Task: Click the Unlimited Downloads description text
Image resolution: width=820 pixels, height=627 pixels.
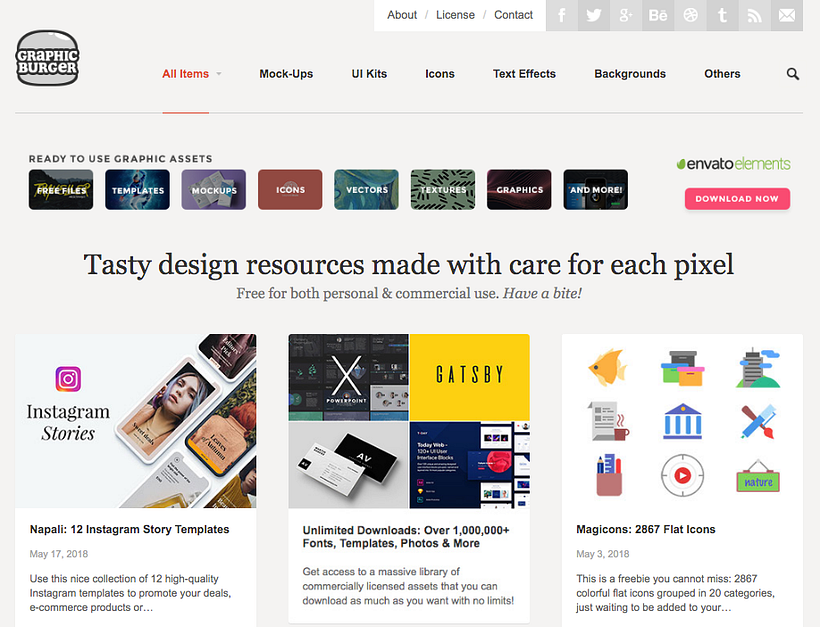Action: [408, 586]
